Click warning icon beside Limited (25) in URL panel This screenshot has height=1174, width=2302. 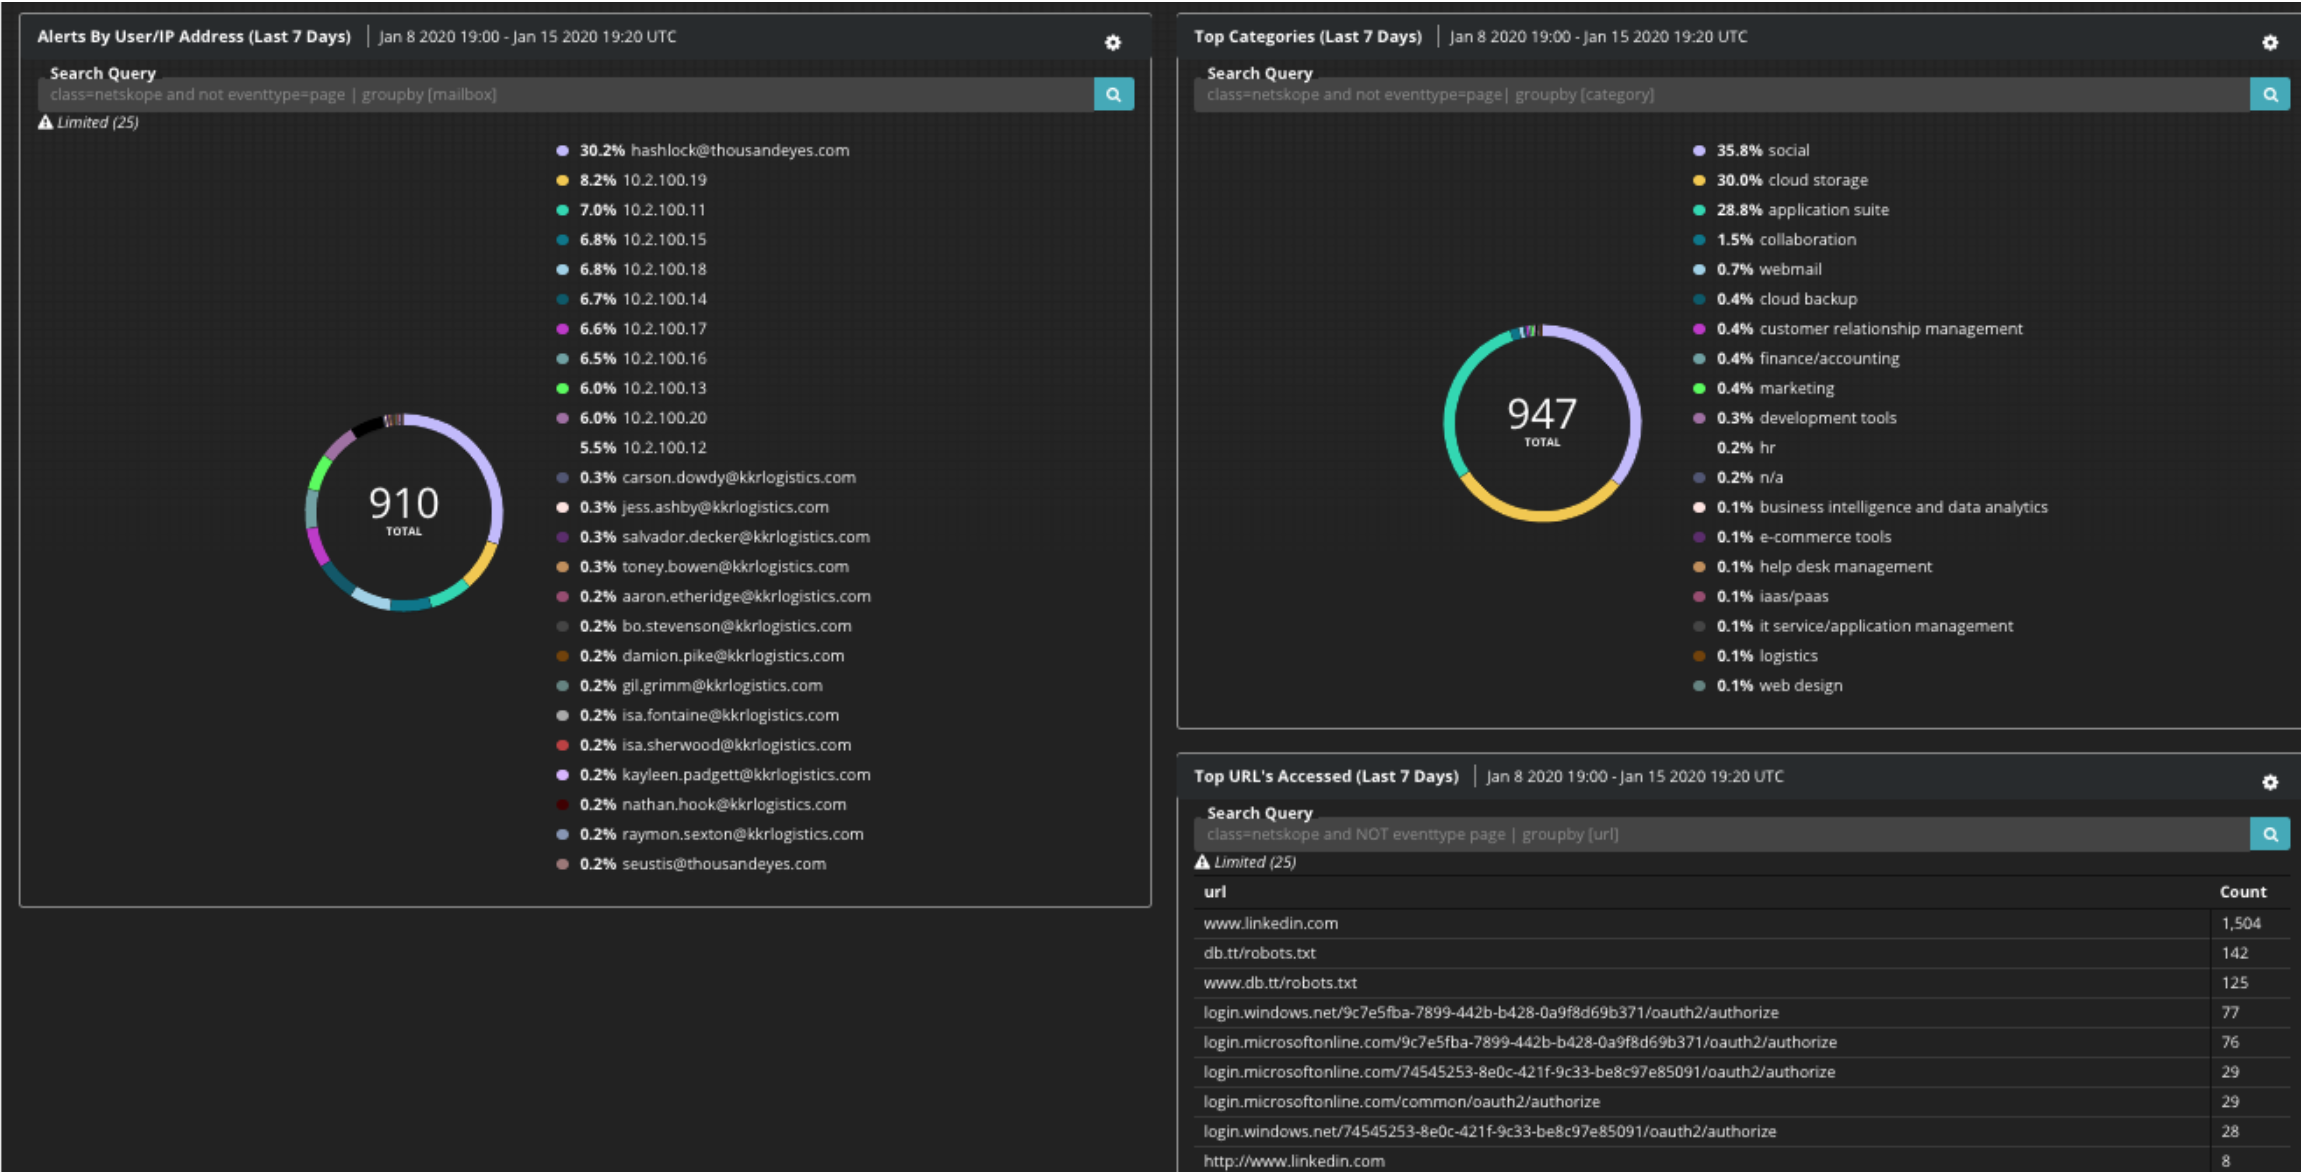1202,862
